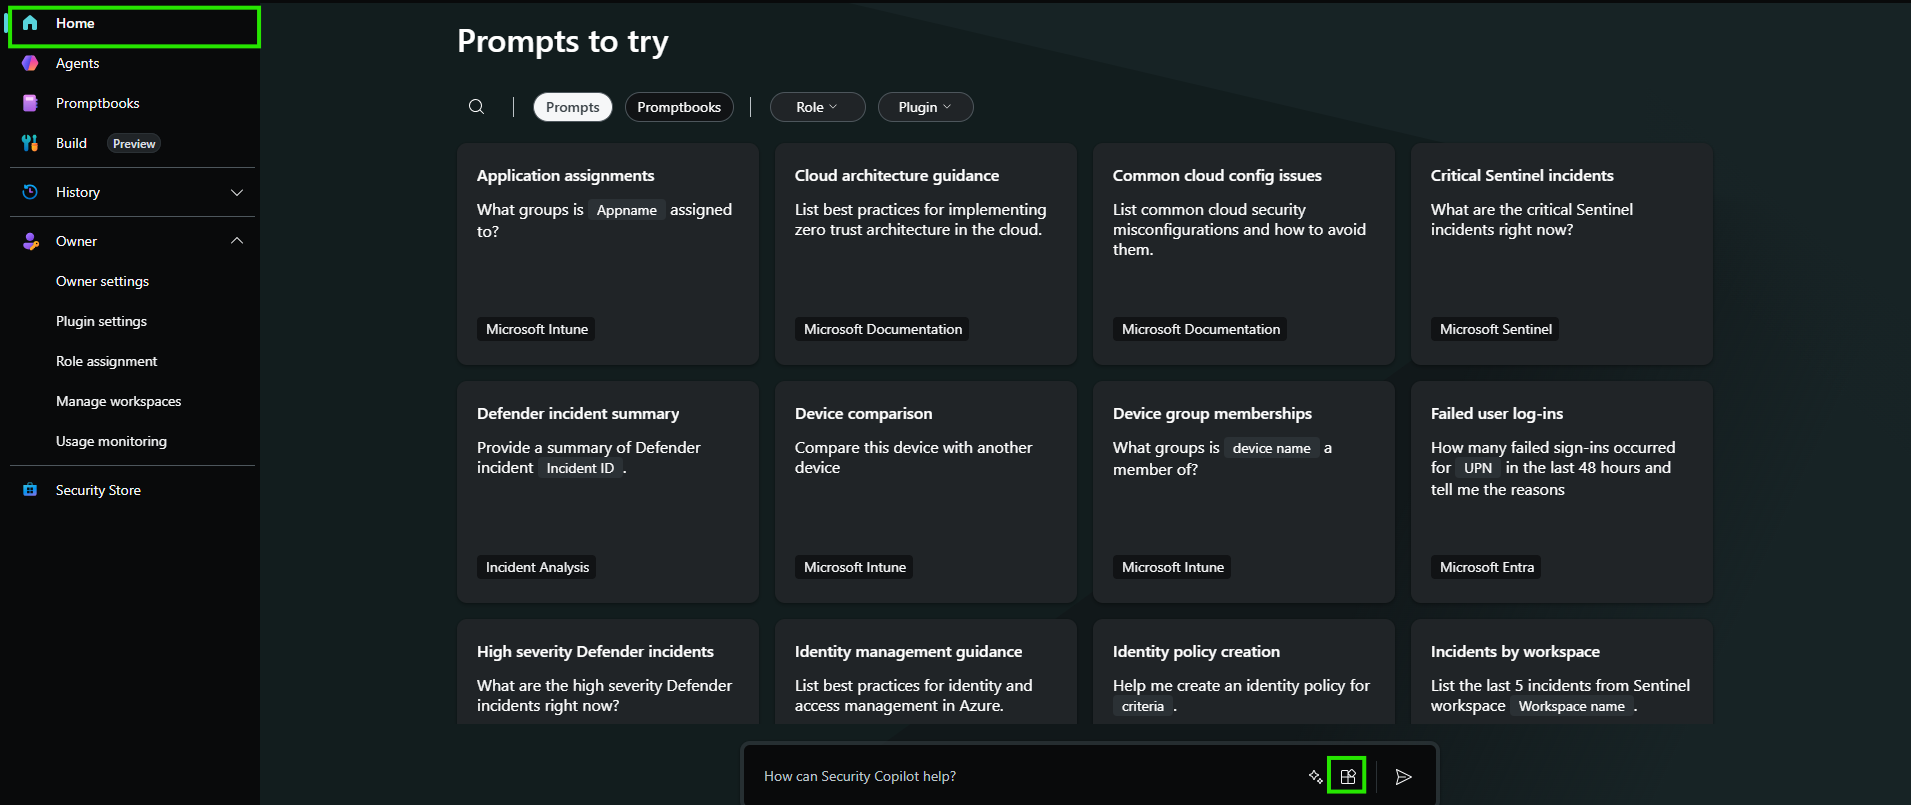This screenshot has height=805, width=1911.
Task: Click the Microsoft Sentinel tag
Action: click(x=1496, y=329)
